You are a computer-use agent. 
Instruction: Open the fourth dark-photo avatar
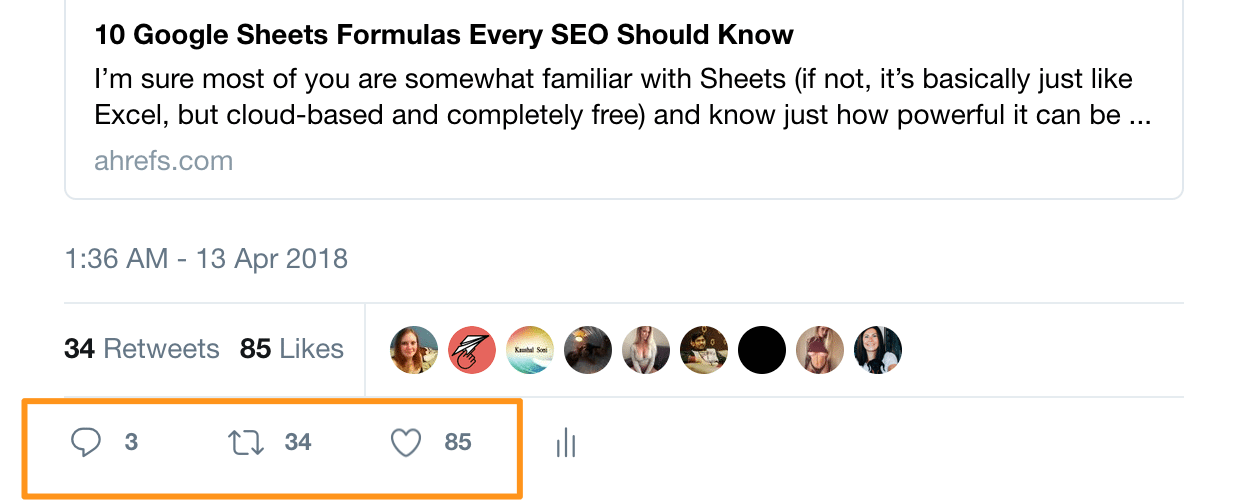588,350
